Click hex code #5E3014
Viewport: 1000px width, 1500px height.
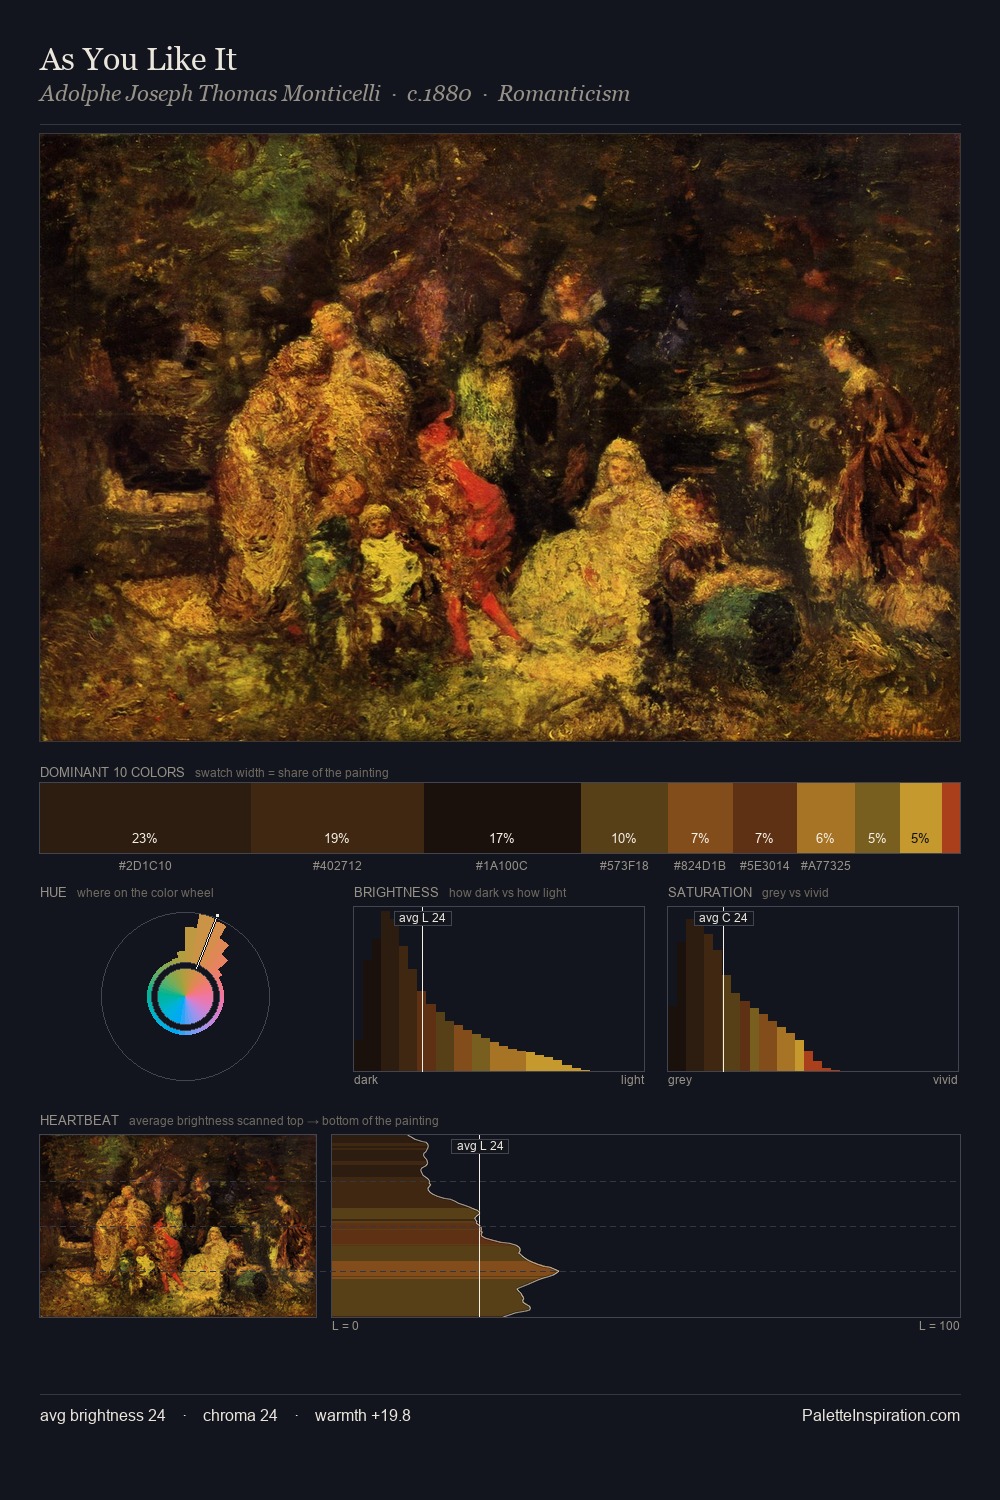[765, 866]
